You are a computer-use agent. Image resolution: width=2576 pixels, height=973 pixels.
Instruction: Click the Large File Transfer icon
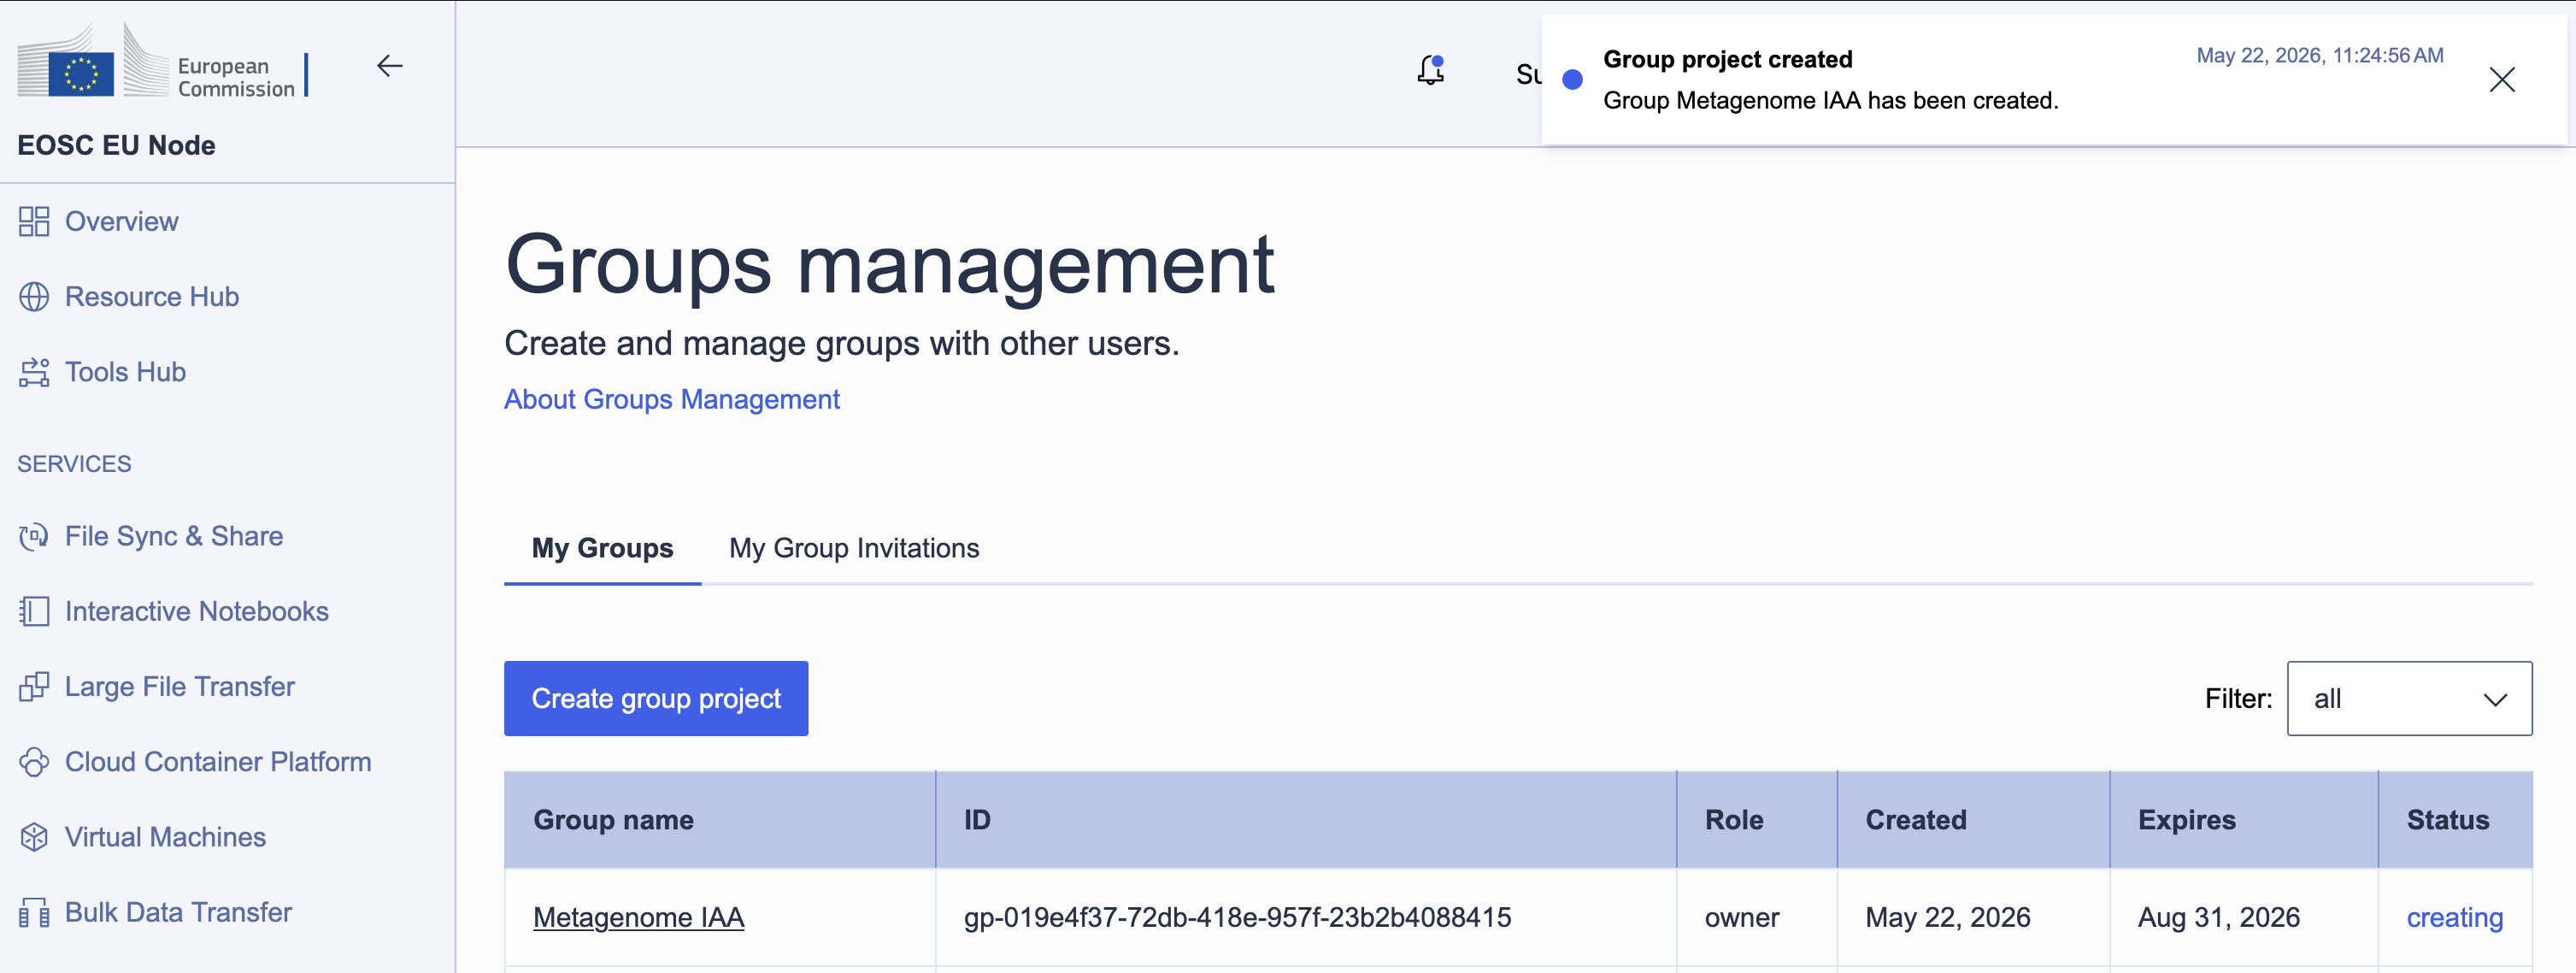pos(34,686)
